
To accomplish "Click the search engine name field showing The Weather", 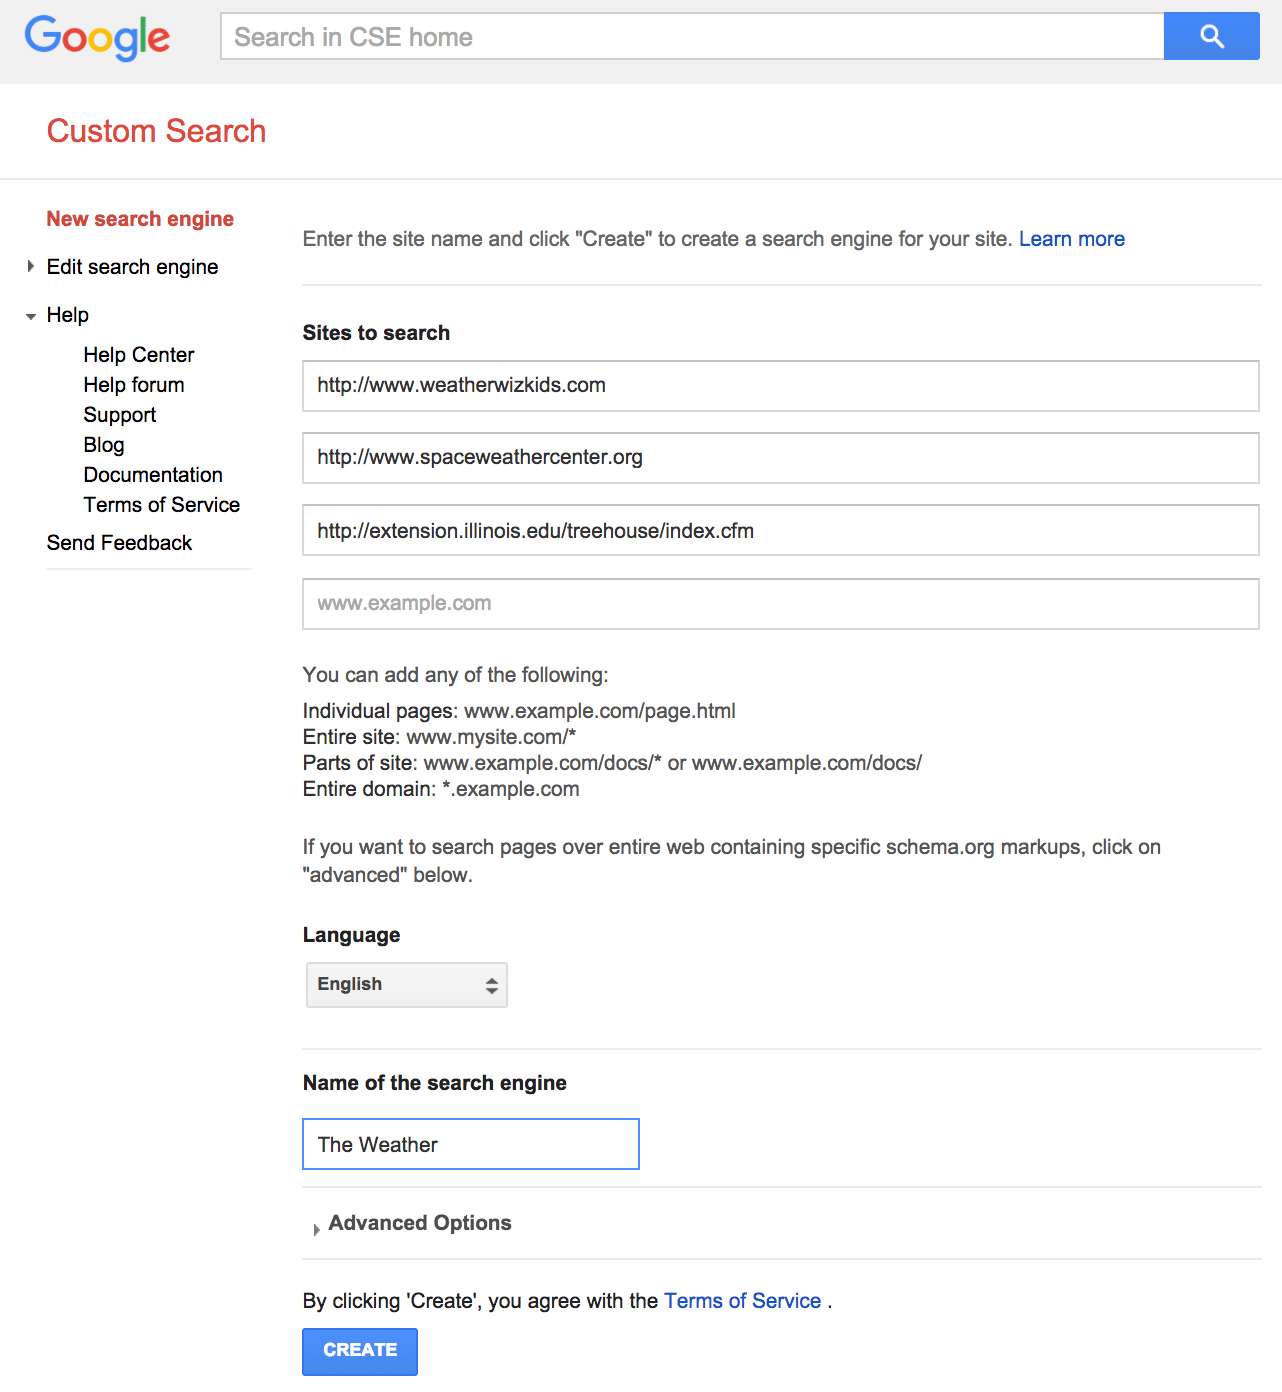I will pyautogui.click(x=470, y=1143).
